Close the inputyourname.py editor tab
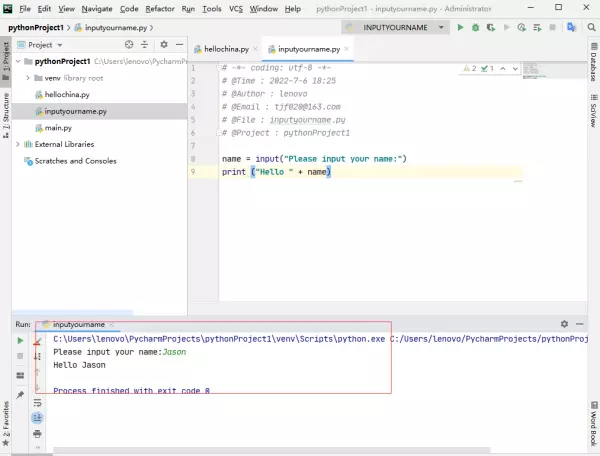Image resolution: width=600 pixels, height=456 pixels. click(346, 49)
